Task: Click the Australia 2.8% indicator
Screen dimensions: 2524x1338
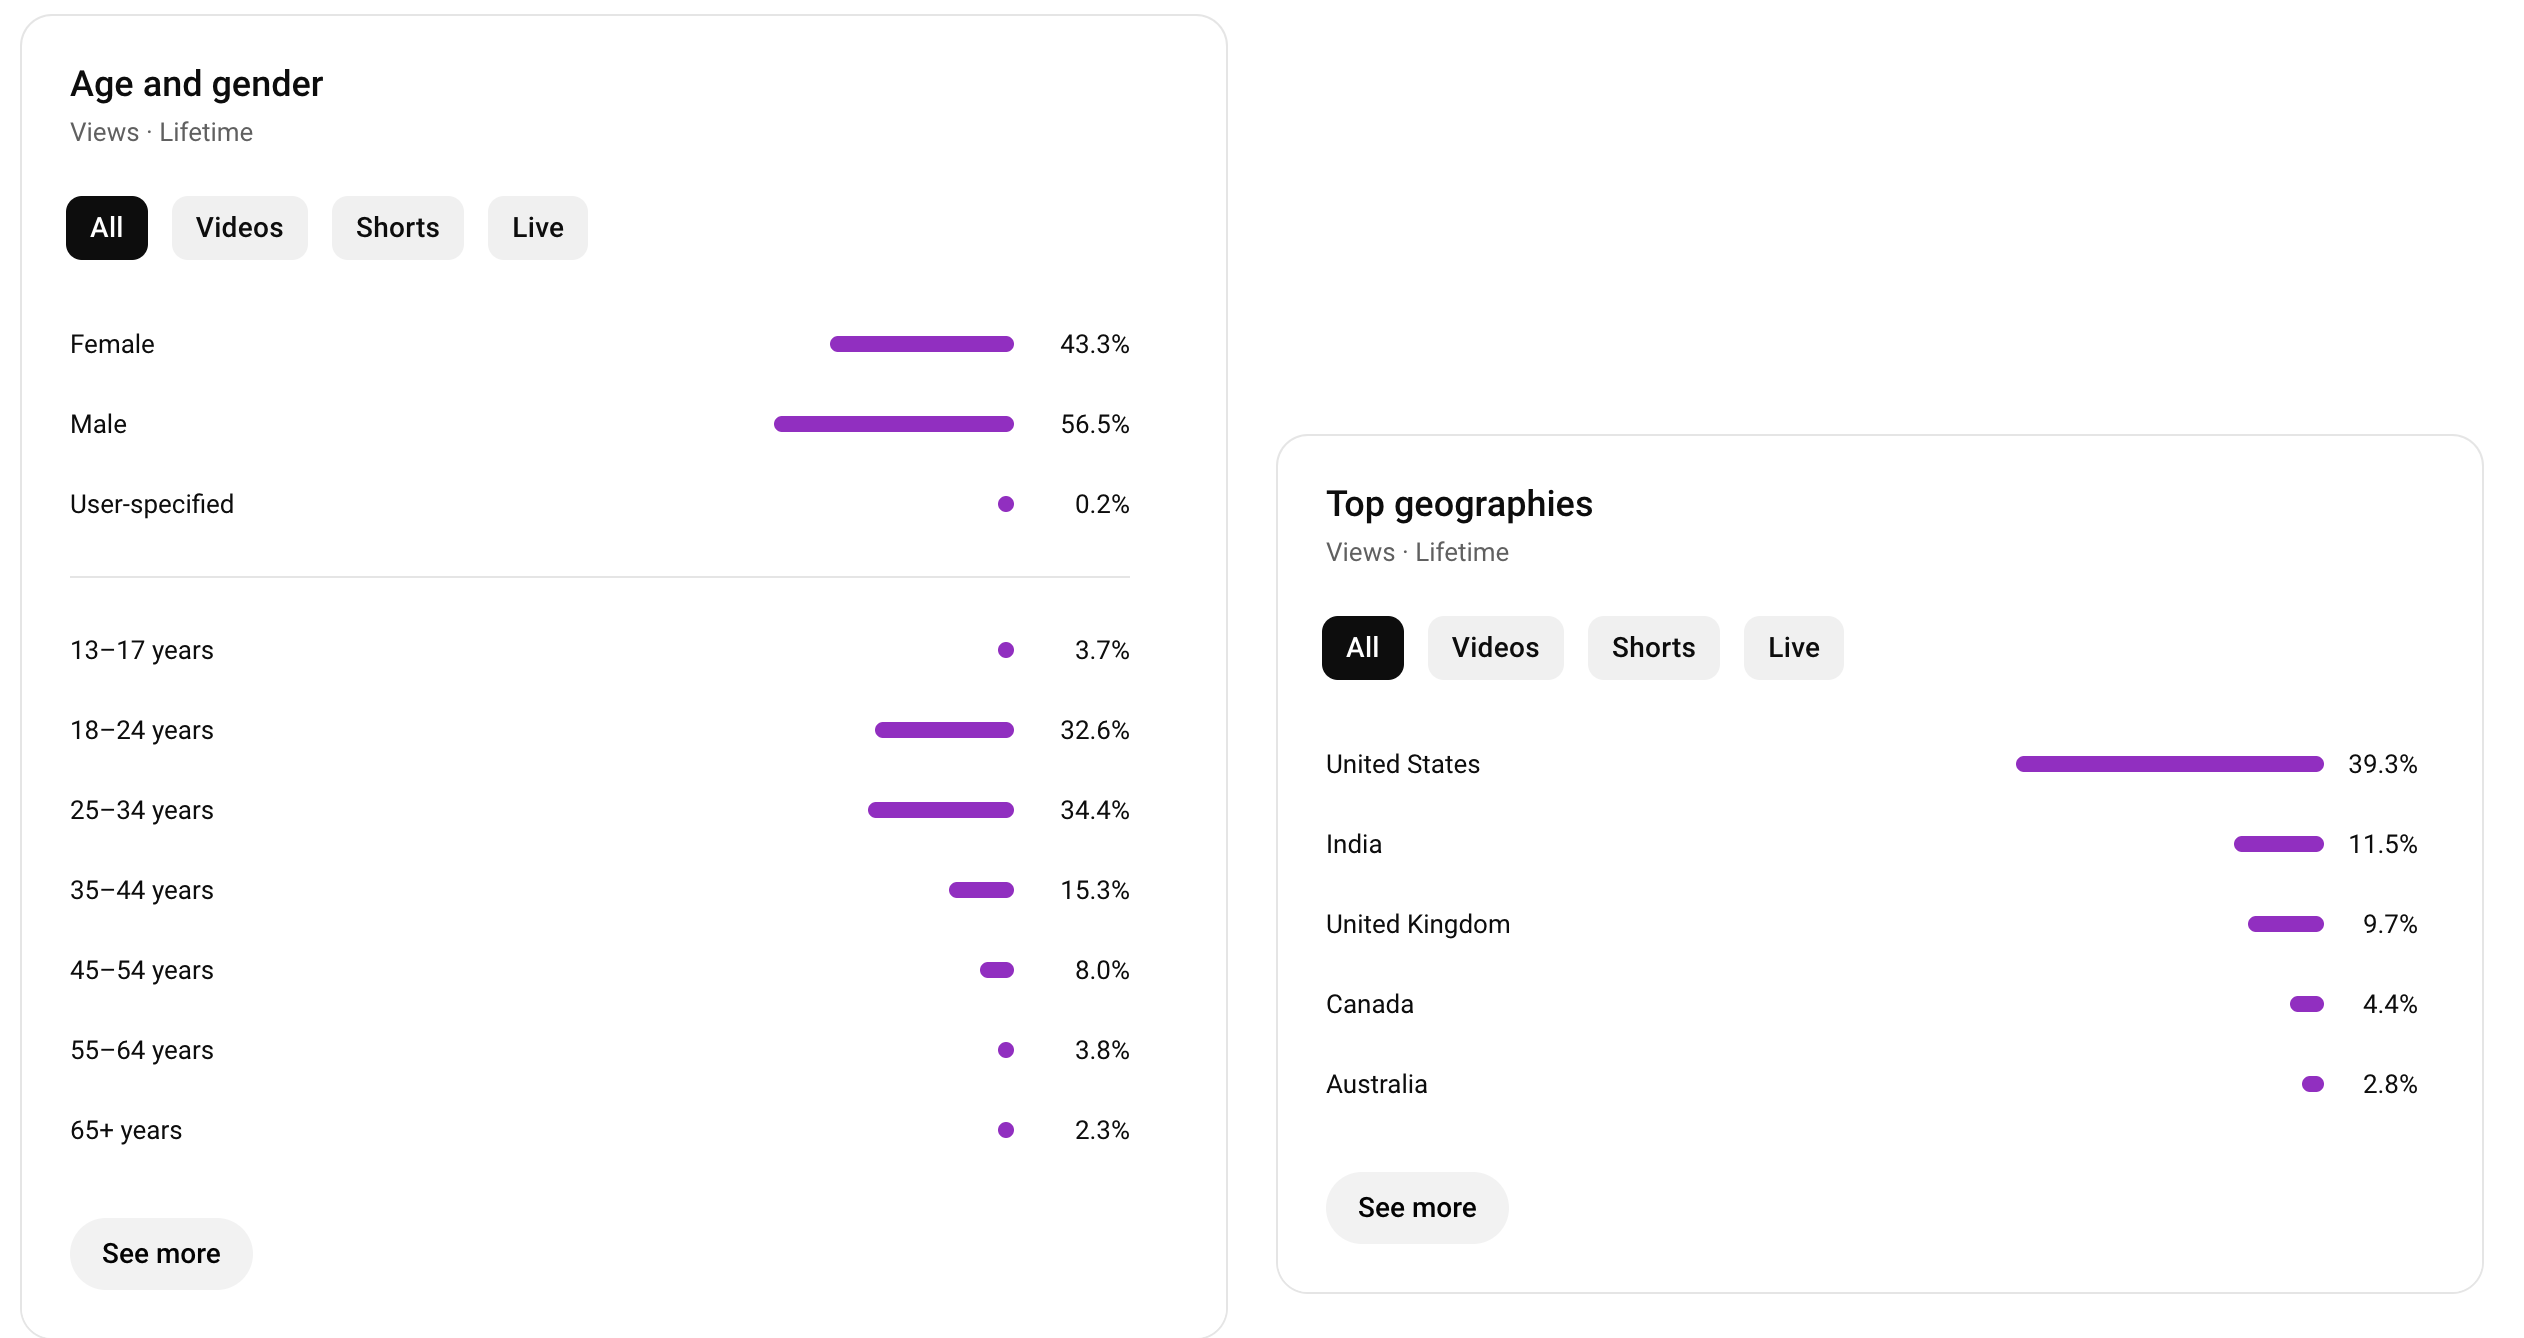Action: [x=2313, y=1084]
